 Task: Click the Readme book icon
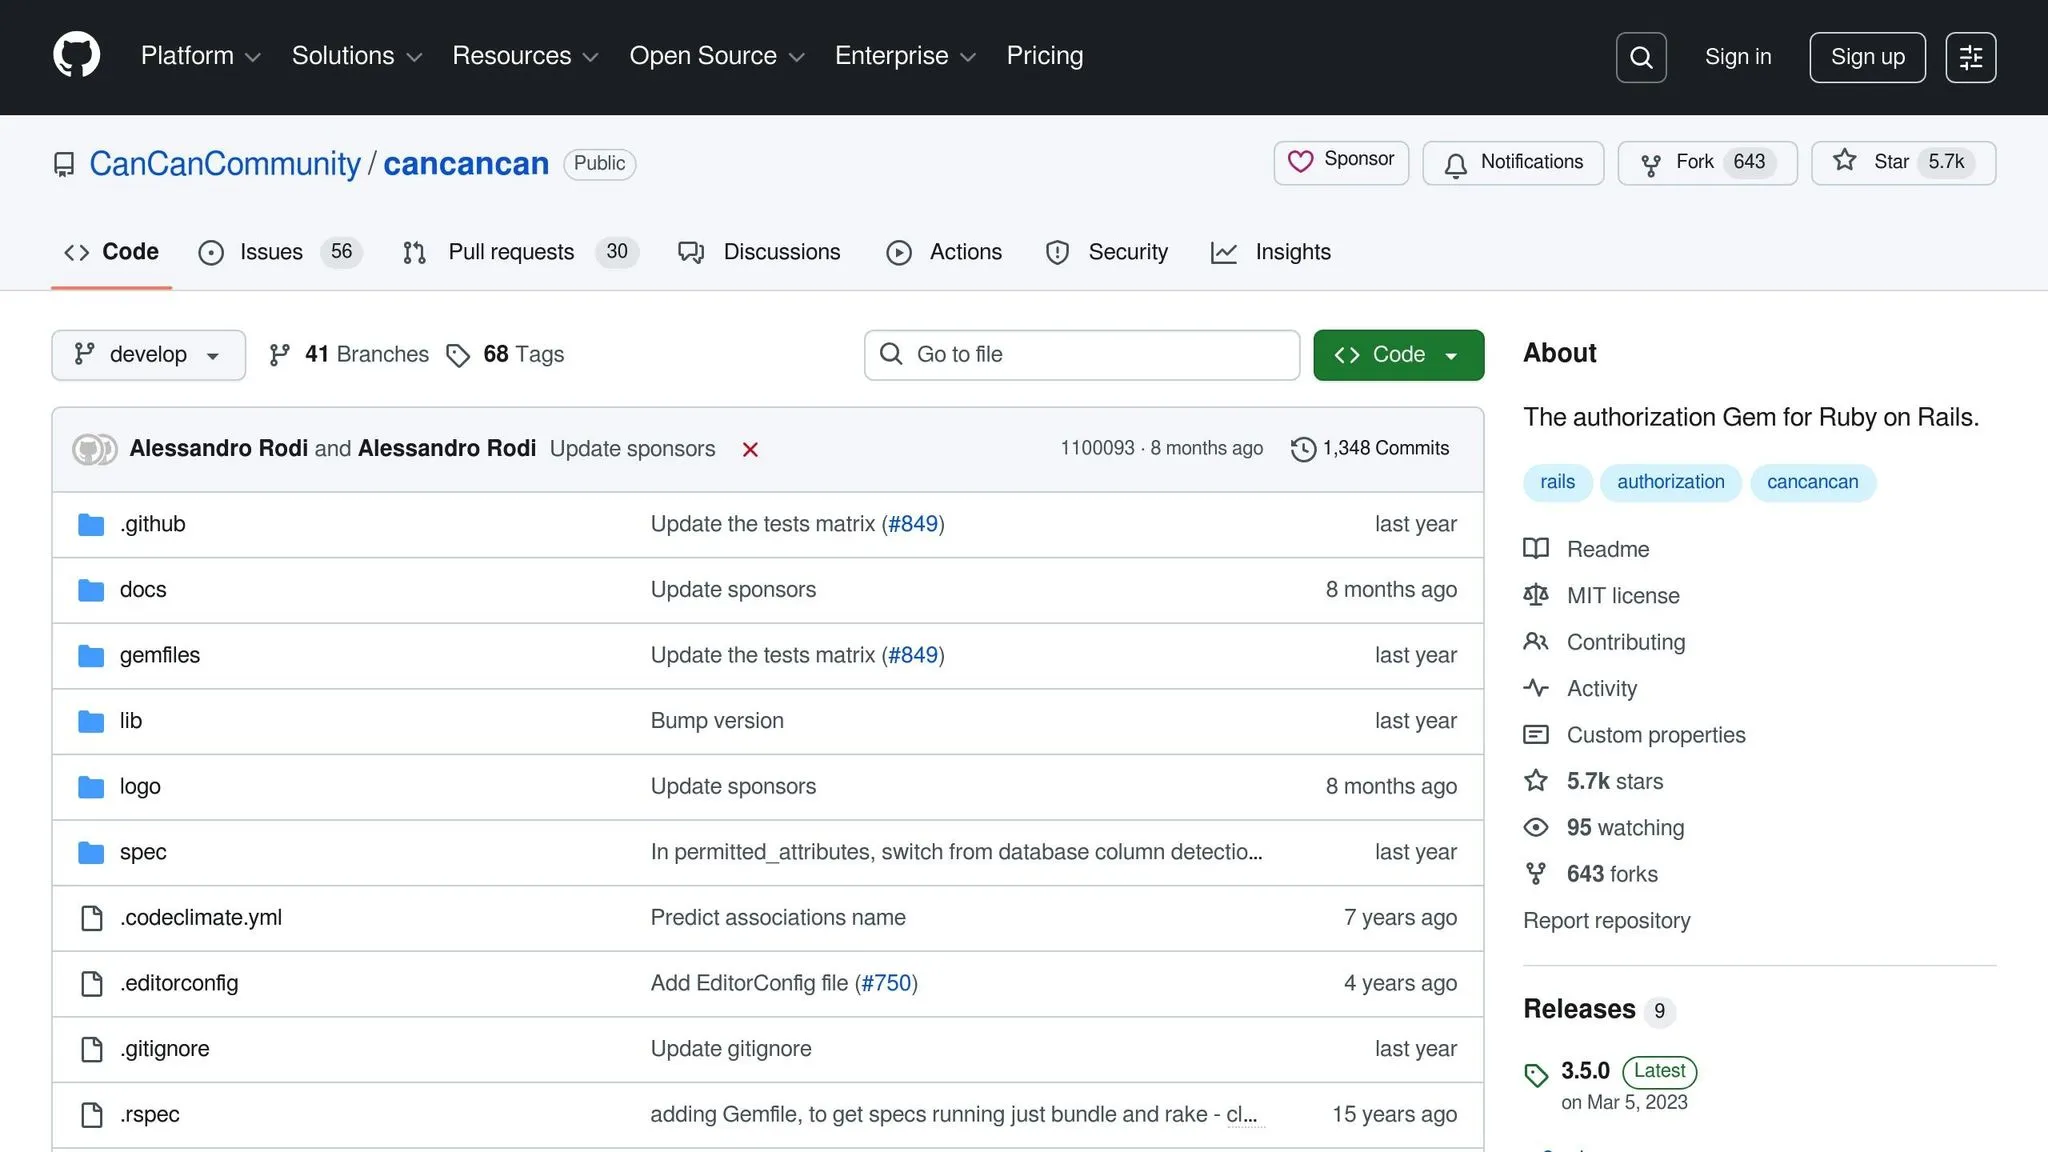[x=1536, y=549]
